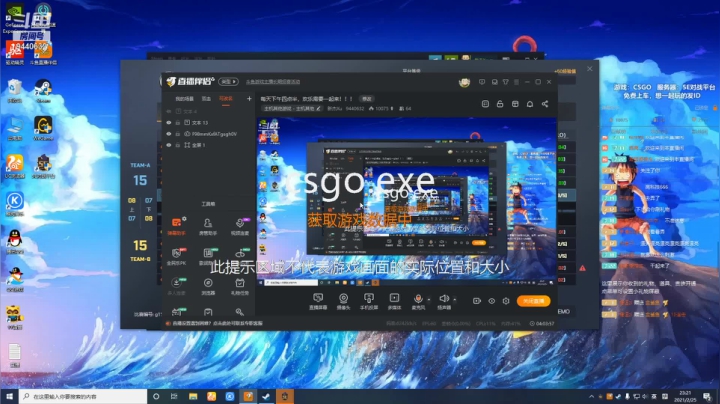Click the csgo.exe game capture preview

coord(407,202)
